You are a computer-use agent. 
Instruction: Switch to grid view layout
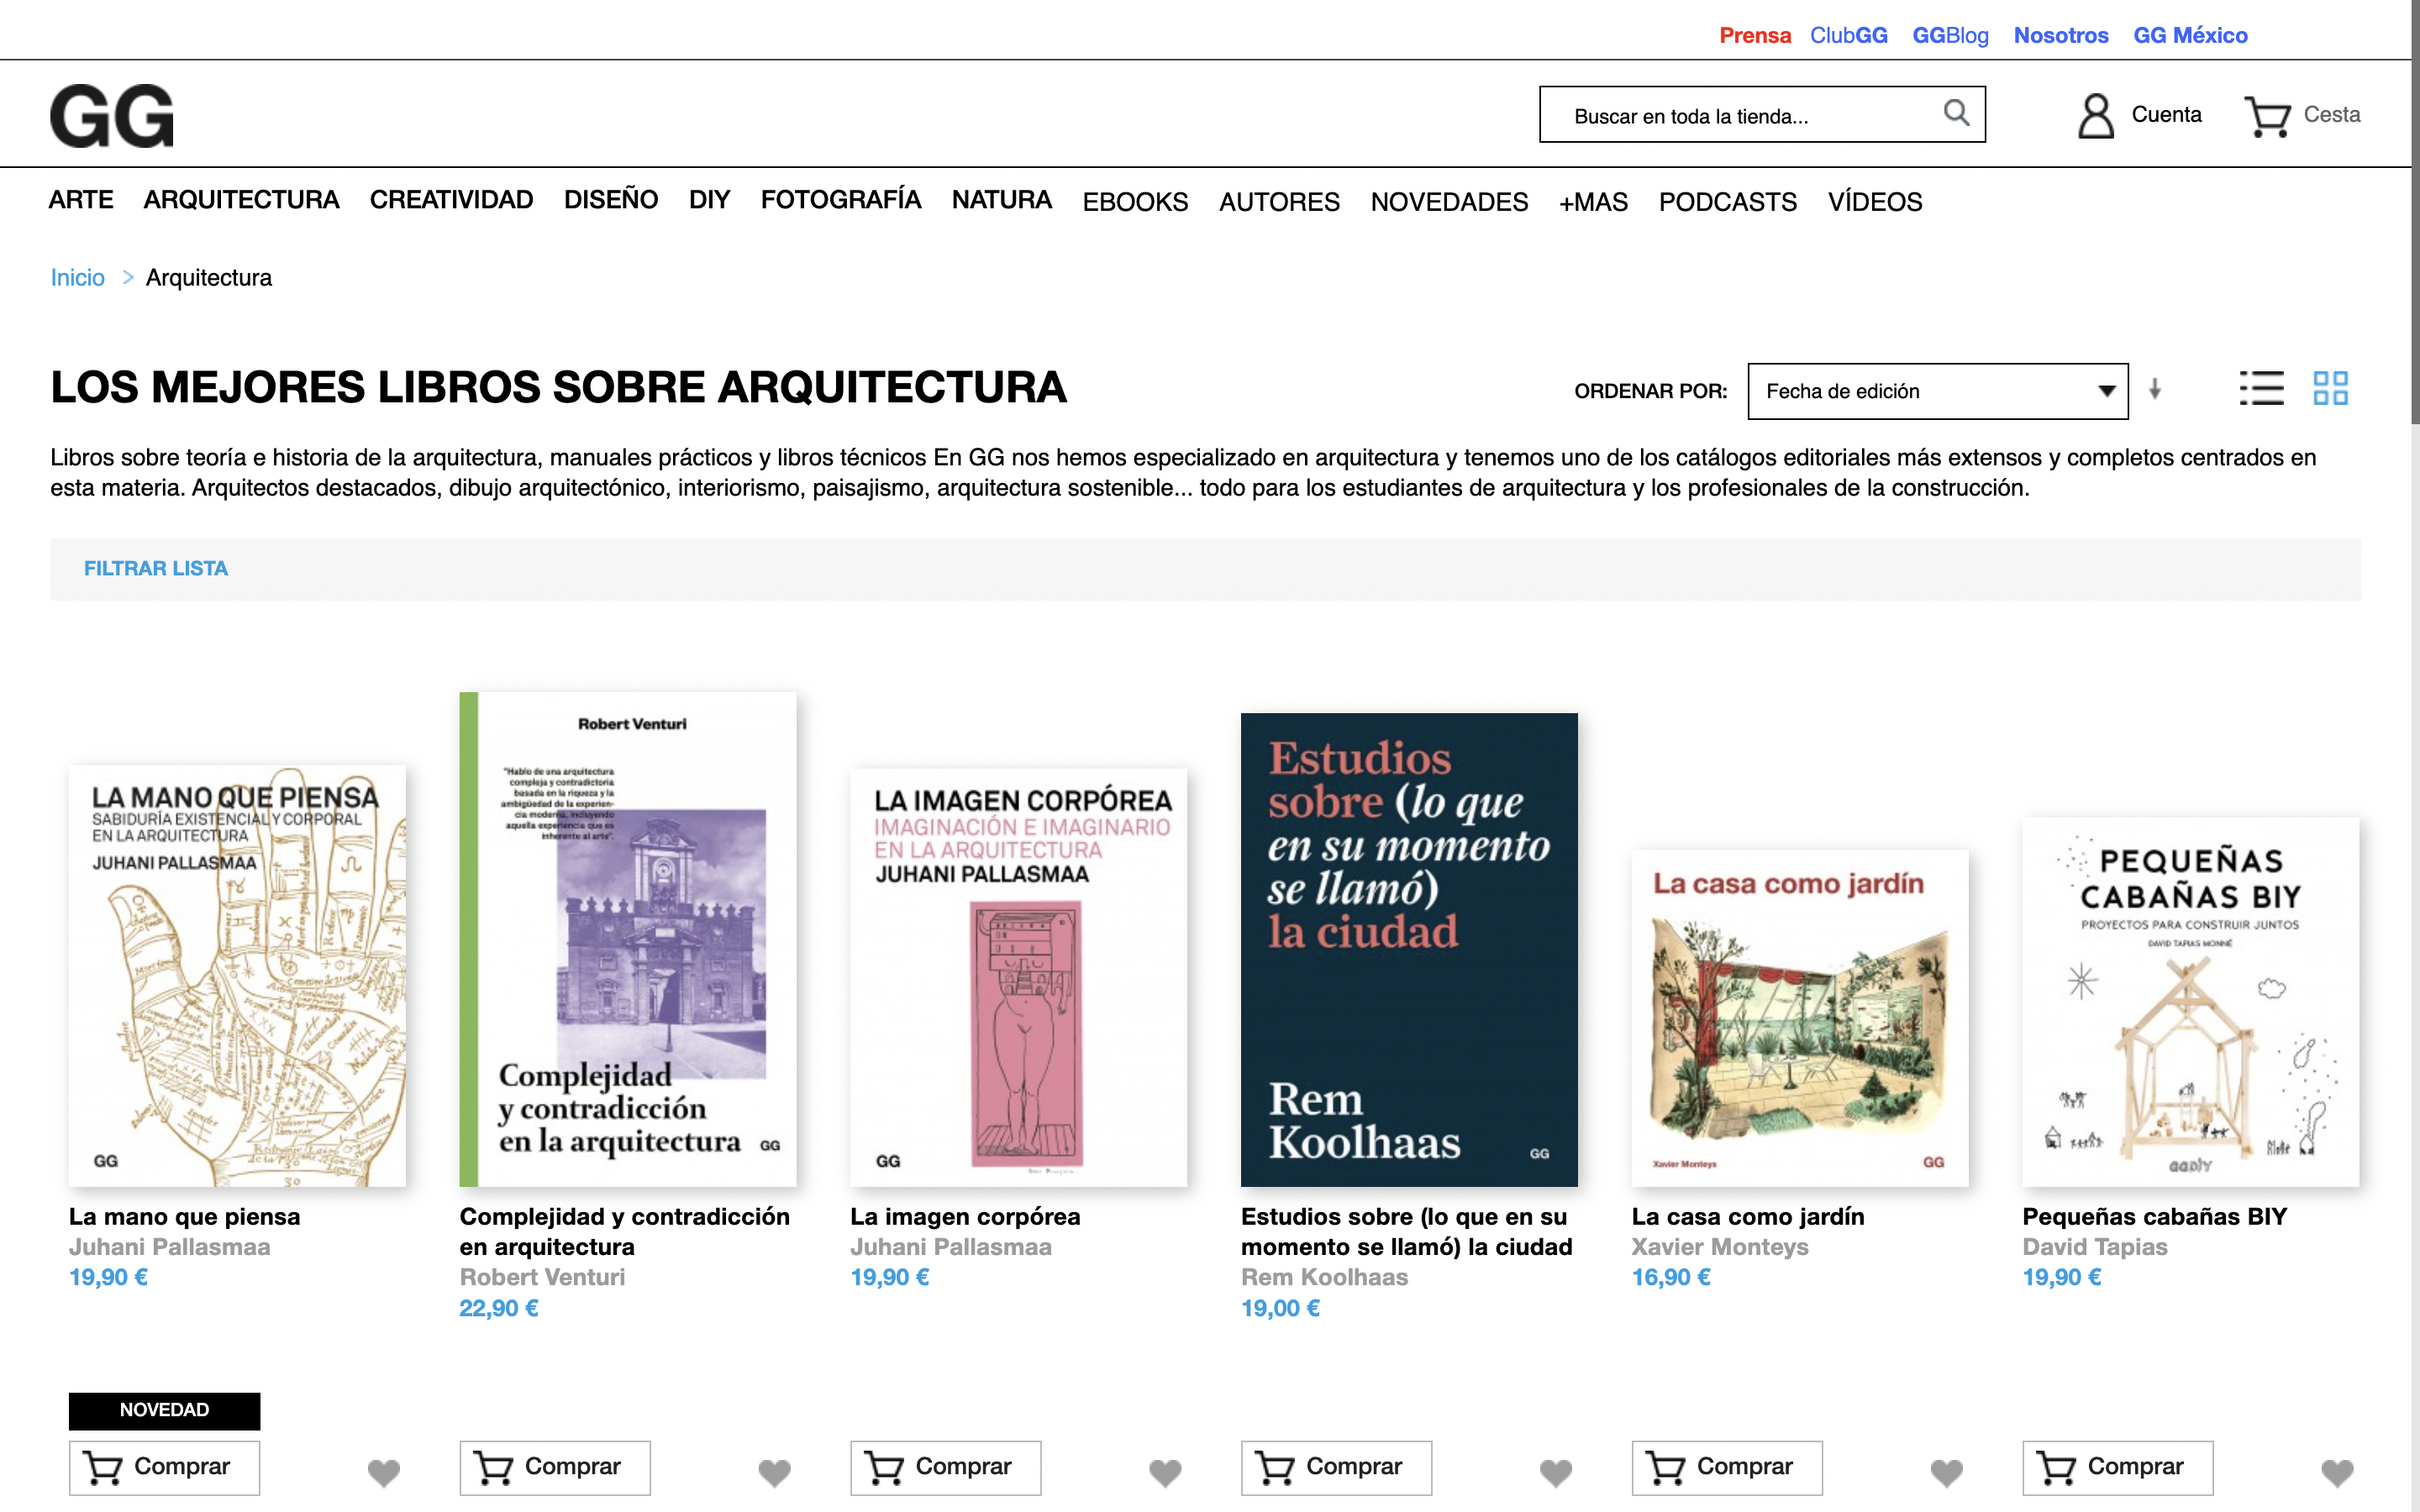click(2329, 388)
